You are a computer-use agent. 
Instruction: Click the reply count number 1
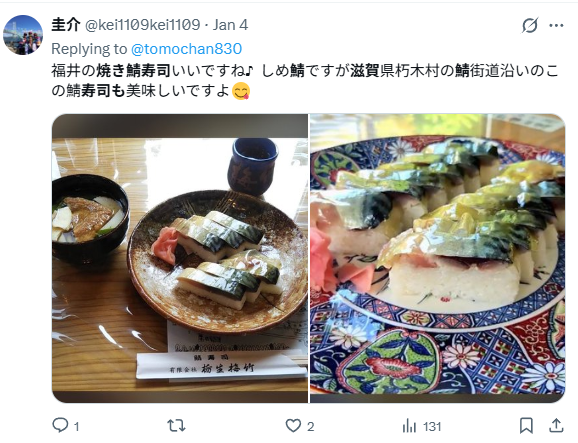coord(76,427)
